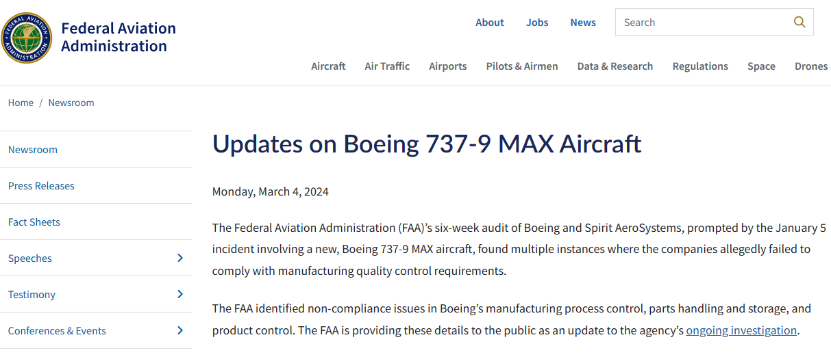Screen dimensions: 831x360
Task: Follow the ongoing investigation link
Action: (x=741, y=331)
